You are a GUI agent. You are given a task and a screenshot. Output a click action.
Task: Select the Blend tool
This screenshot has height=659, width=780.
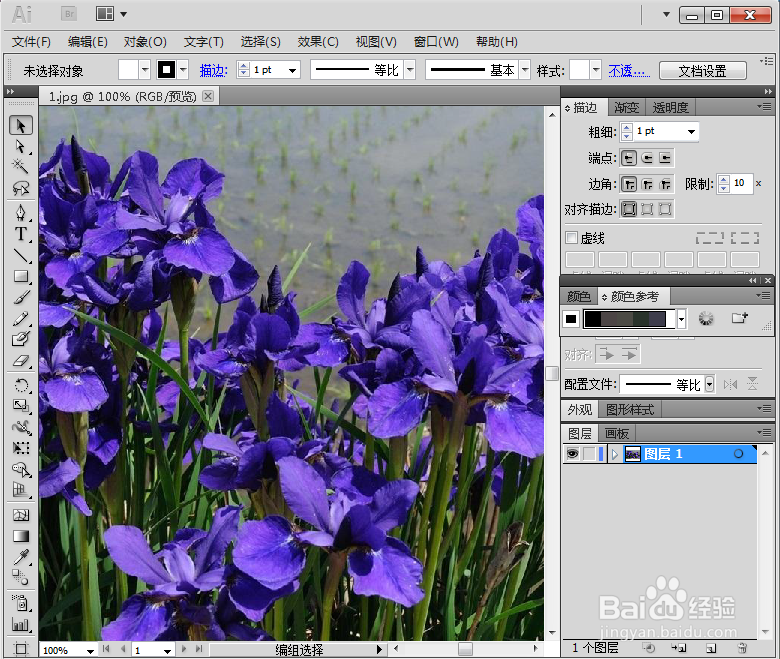(21, 578)
